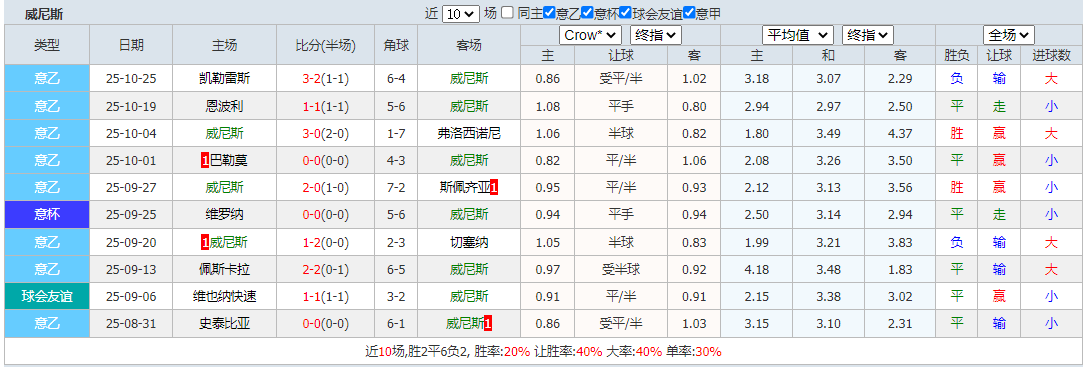Toggle the 球会友谊 filter checkbox

(x=625, y=12)
